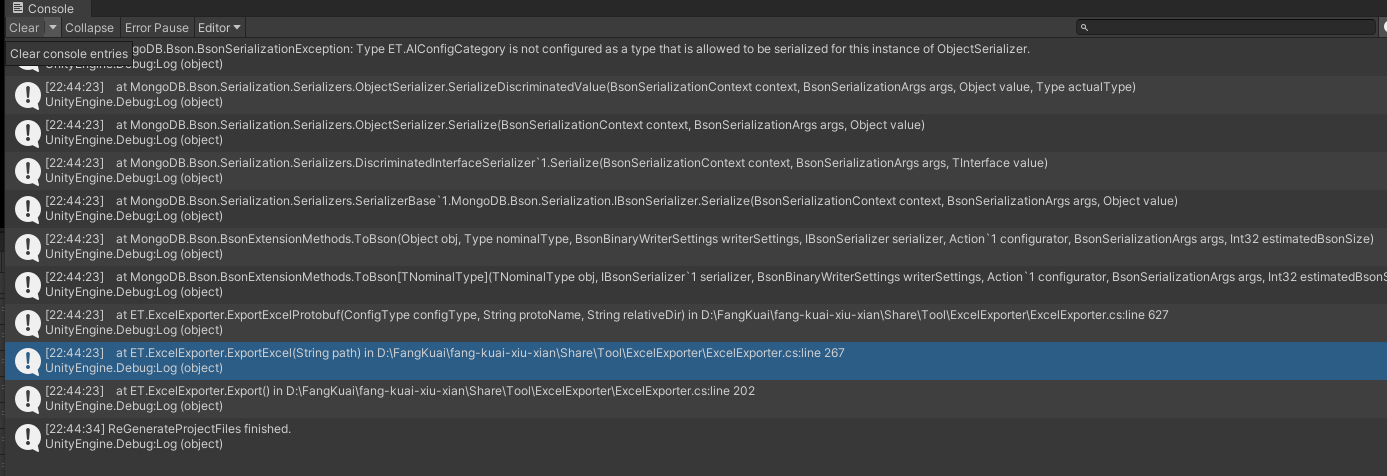Click log icon for SerializeDiscriminatedValue entry

[27, 95]
